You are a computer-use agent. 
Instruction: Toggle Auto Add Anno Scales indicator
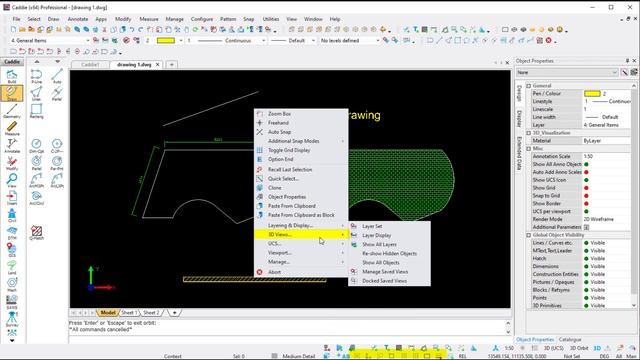tap(586, 172)
